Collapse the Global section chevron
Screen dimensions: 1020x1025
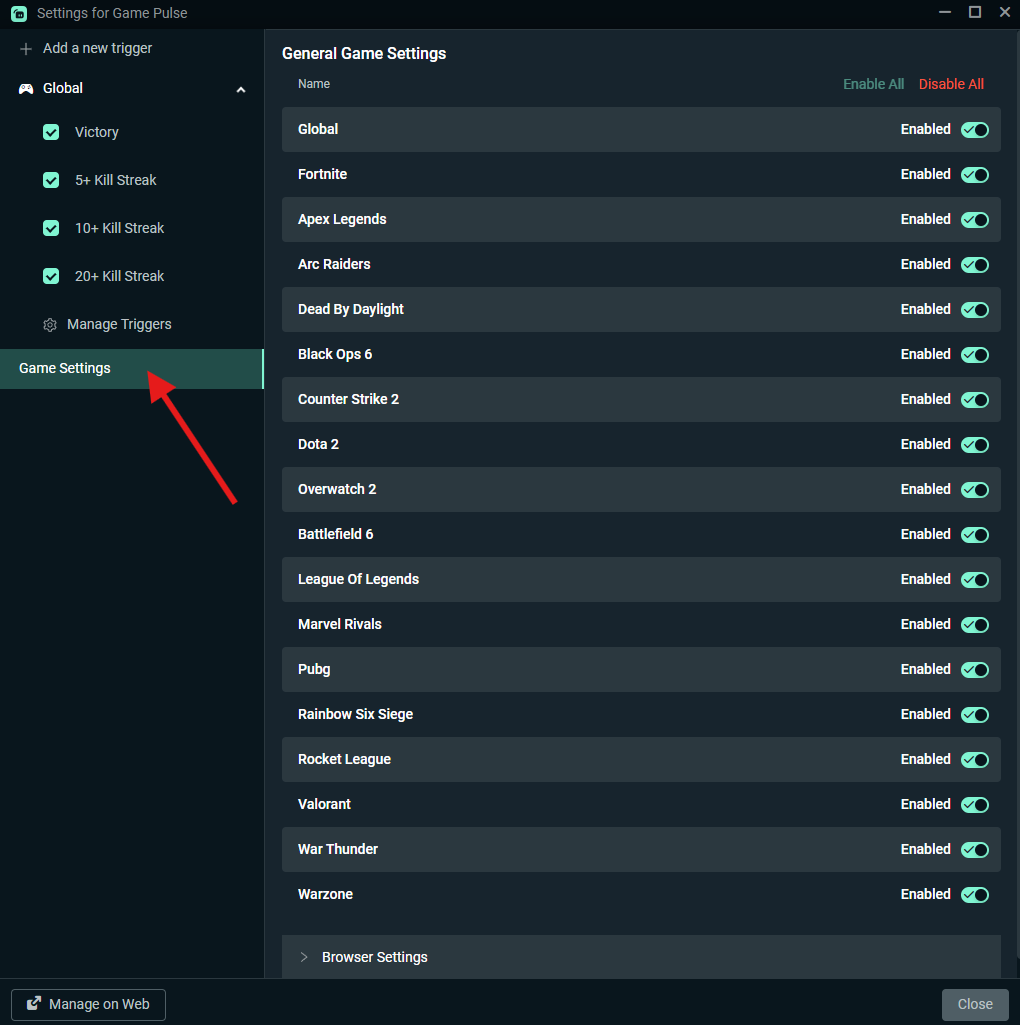[x=241, y=90]
